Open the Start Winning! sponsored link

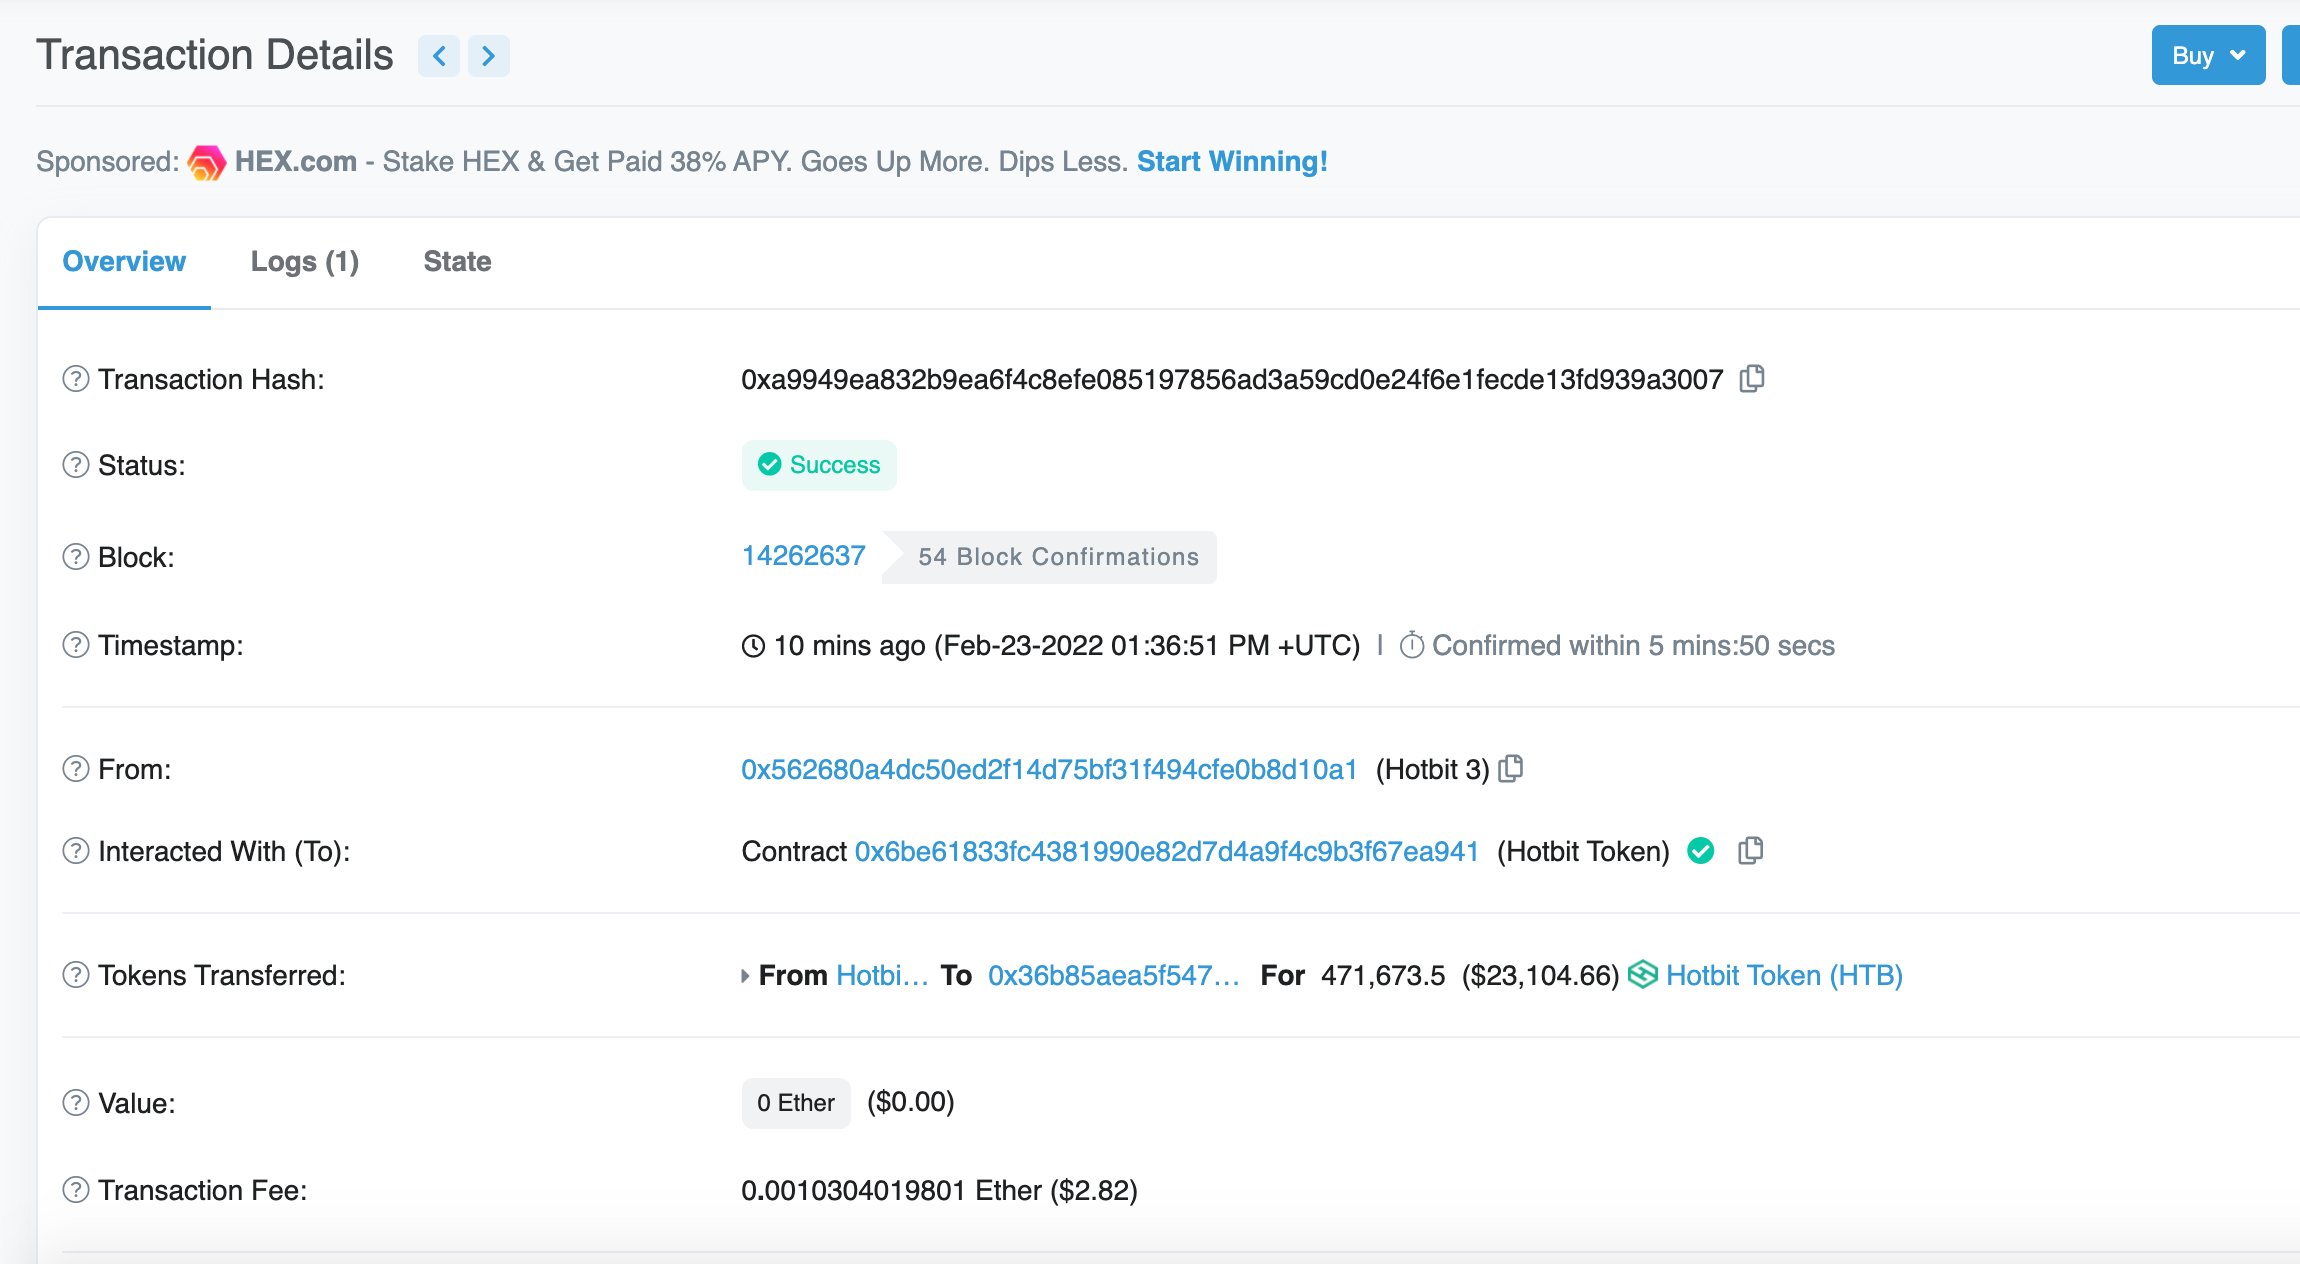(x=1232, y=162)
